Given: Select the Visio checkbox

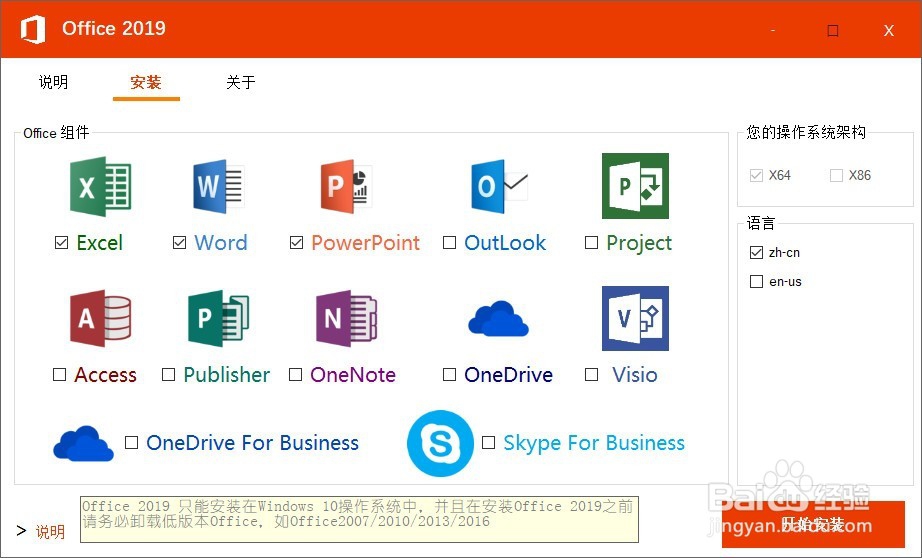Looking at the screenshot, I should (x=592, y=375).
